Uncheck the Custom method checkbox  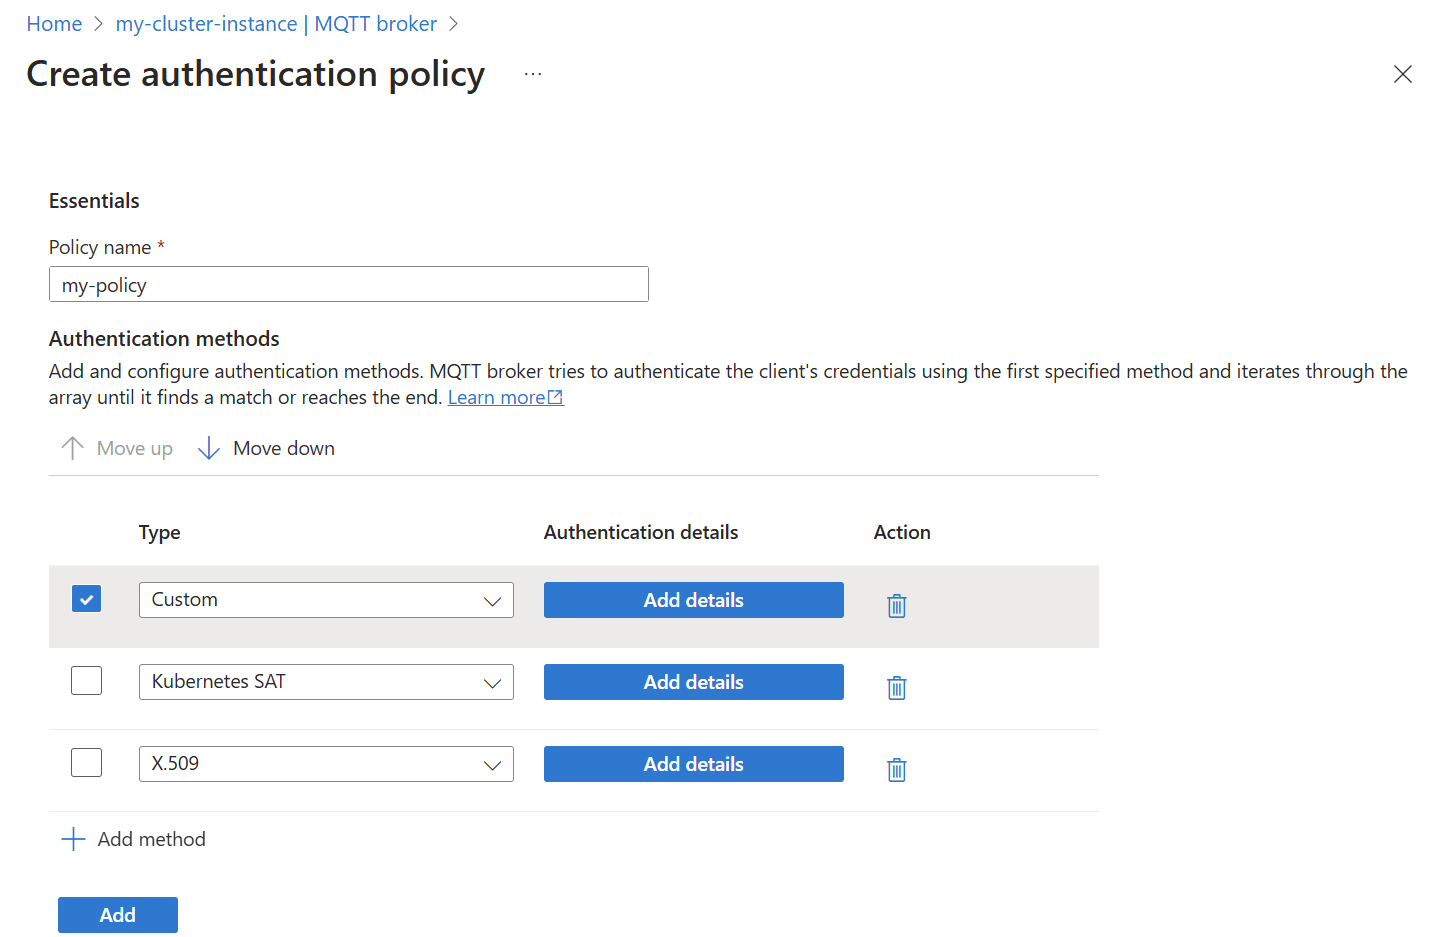86,598
